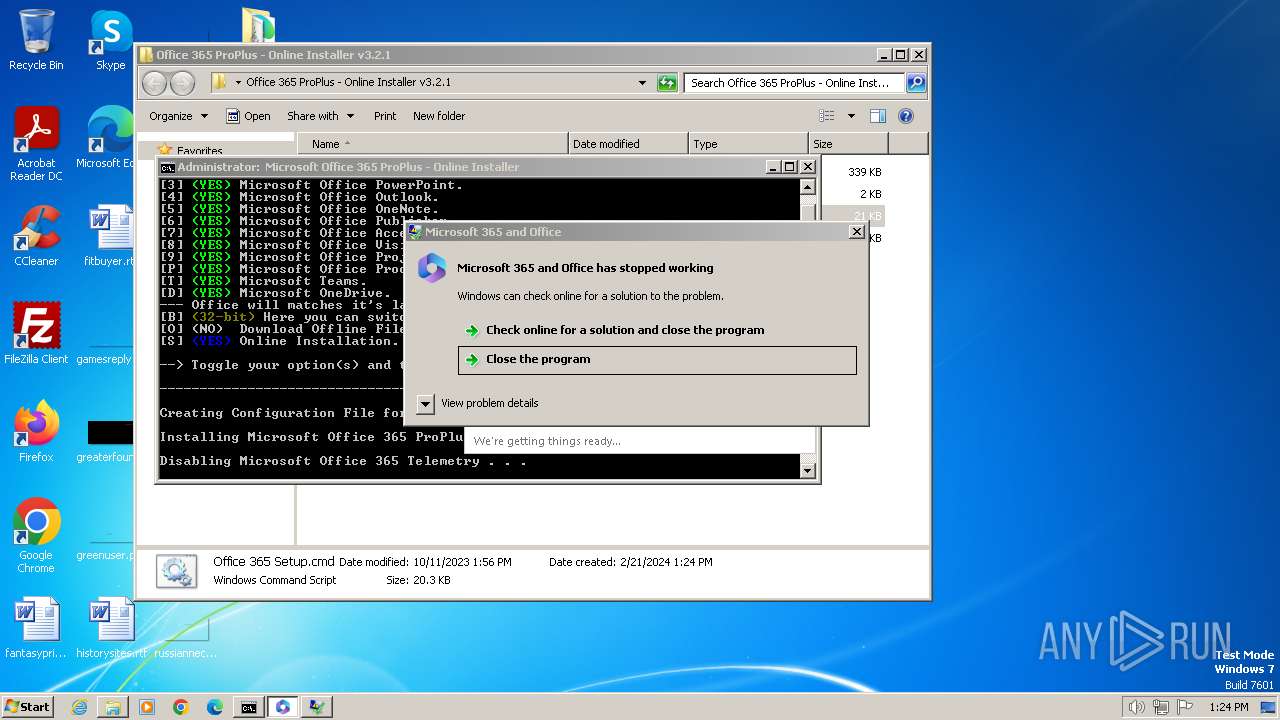Open Edge from taskbar

(x=215, y=707)
